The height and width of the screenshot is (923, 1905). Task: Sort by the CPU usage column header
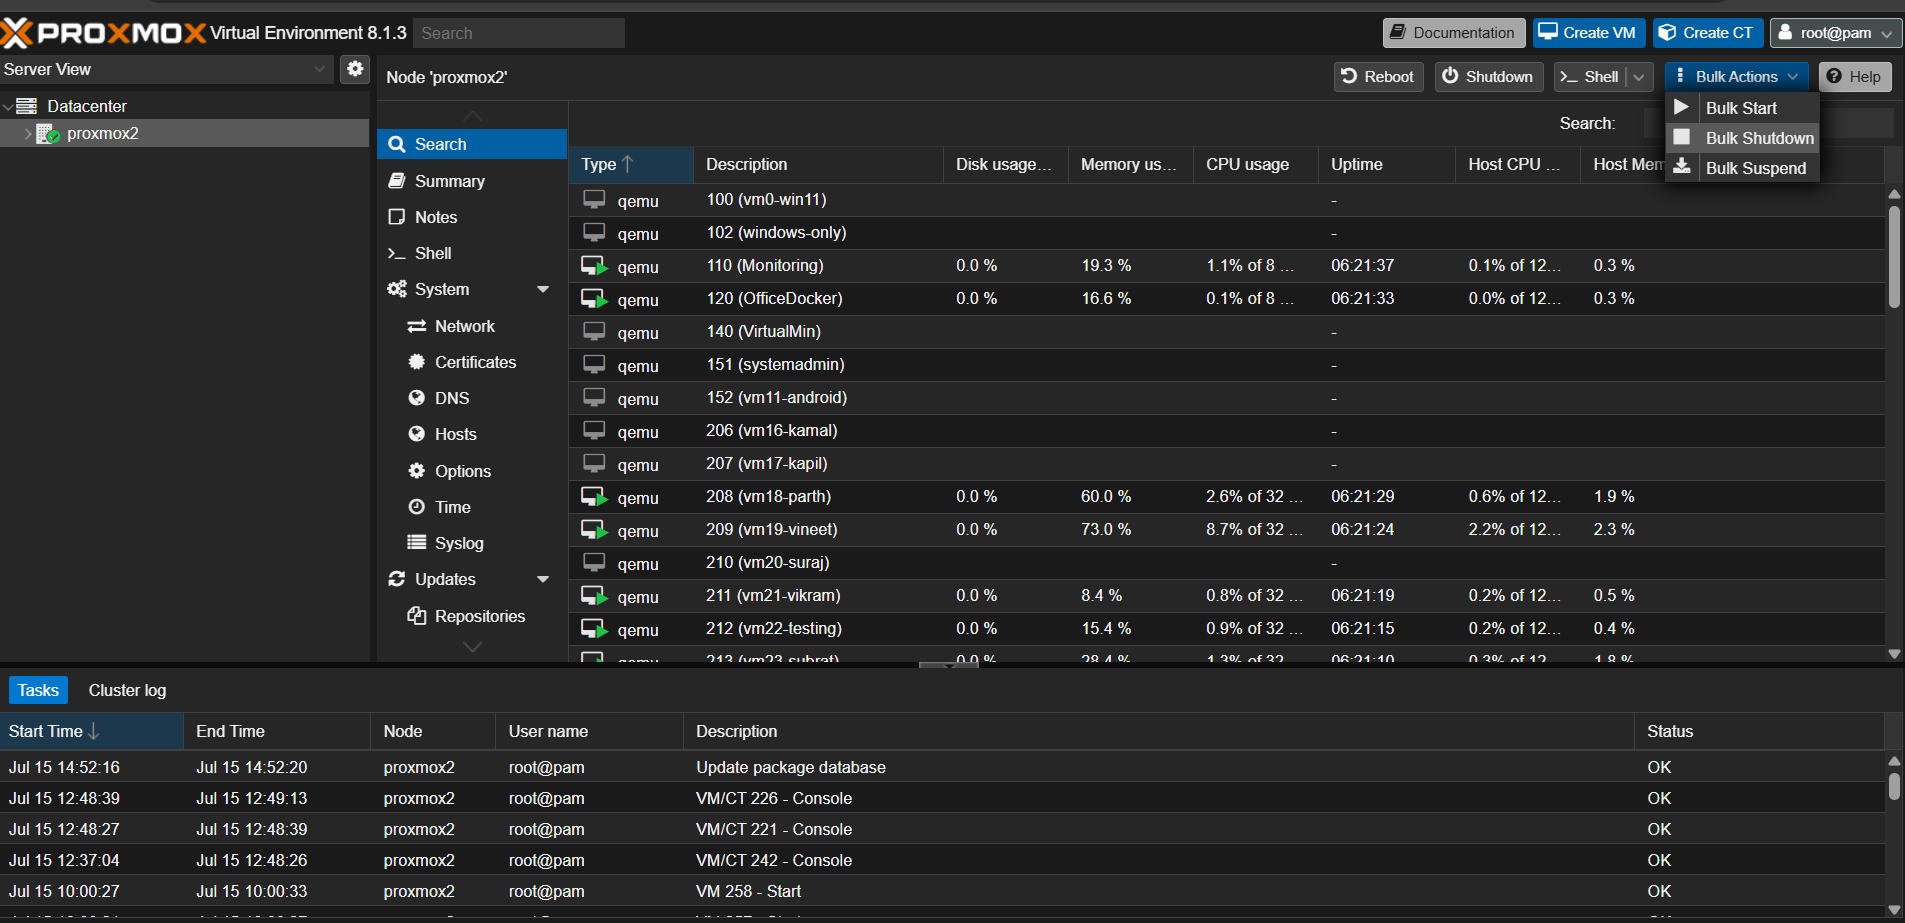pyautogui.click(x=1255, y=164)
